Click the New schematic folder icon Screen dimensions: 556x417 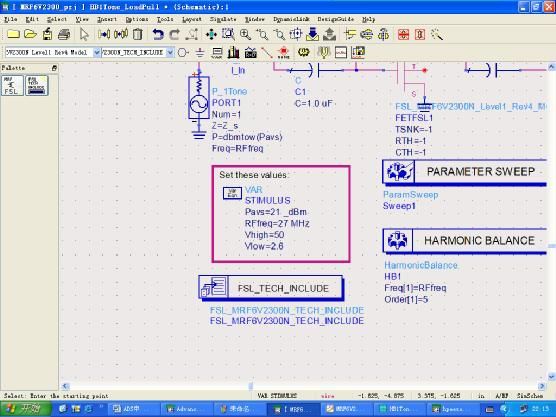(x=13, y=34)
